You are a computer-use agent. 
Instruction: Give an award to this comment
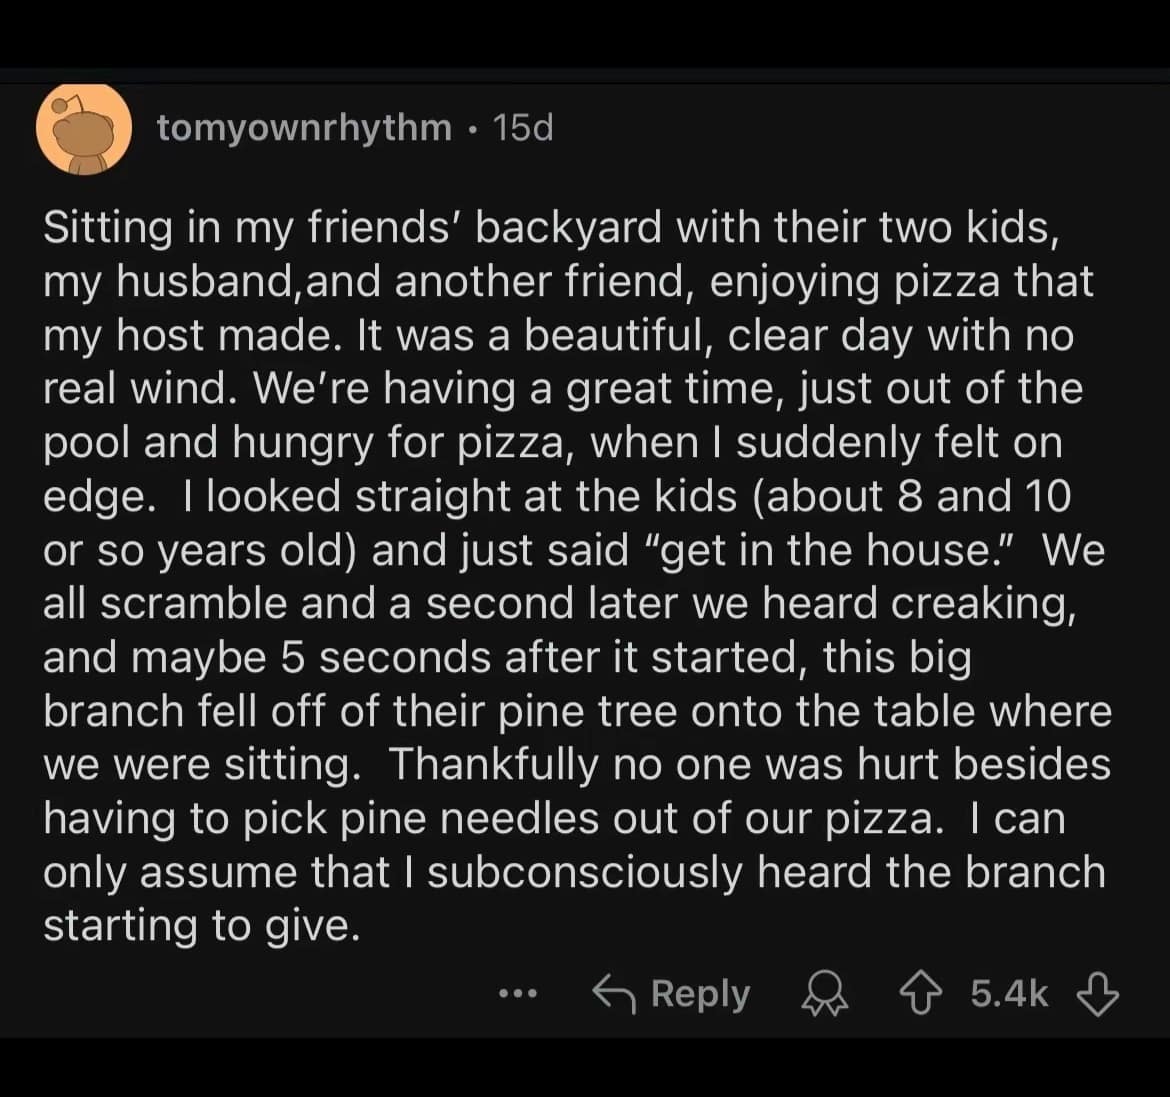click(x=823, y=994)
